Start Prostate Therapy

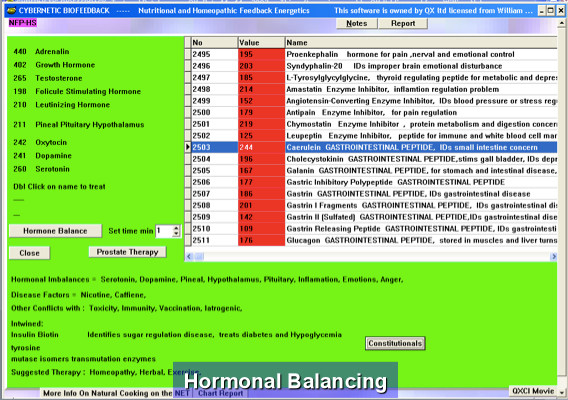click(128, 252)
